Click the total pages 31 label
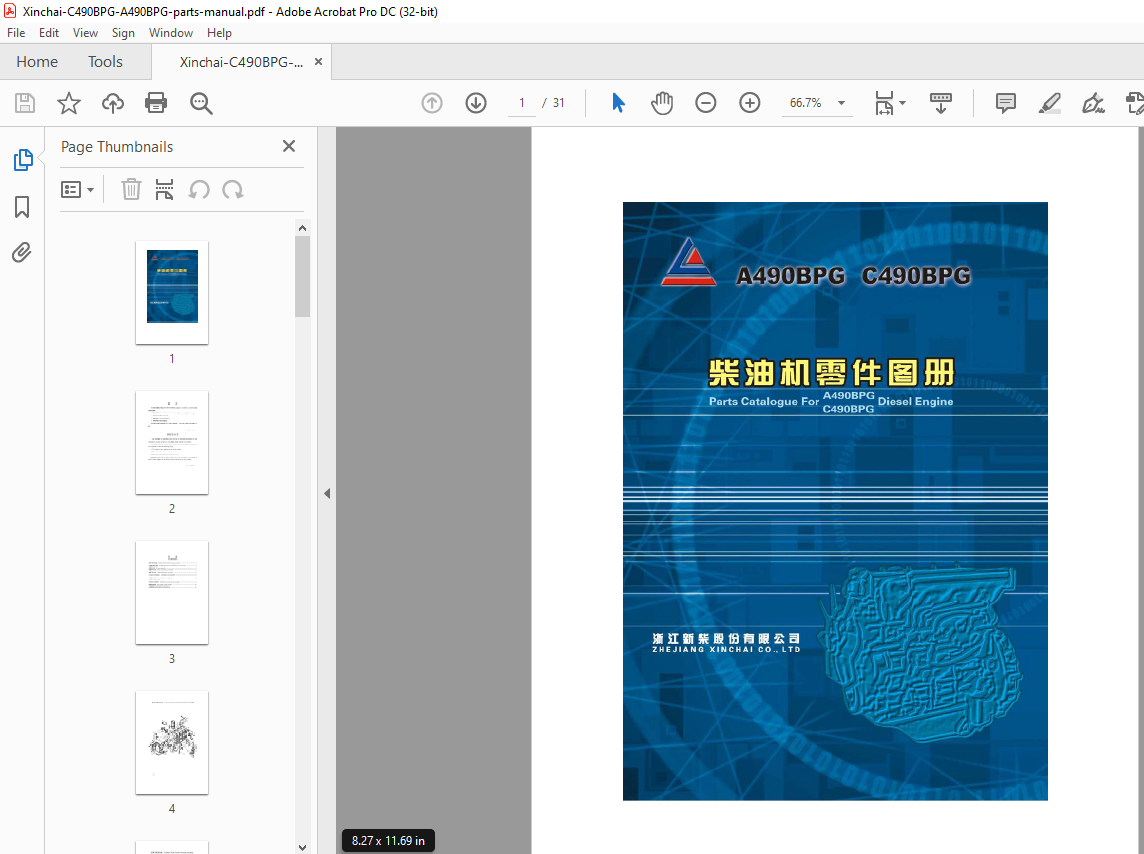The image size is (1144, 854). click(558, 103)
